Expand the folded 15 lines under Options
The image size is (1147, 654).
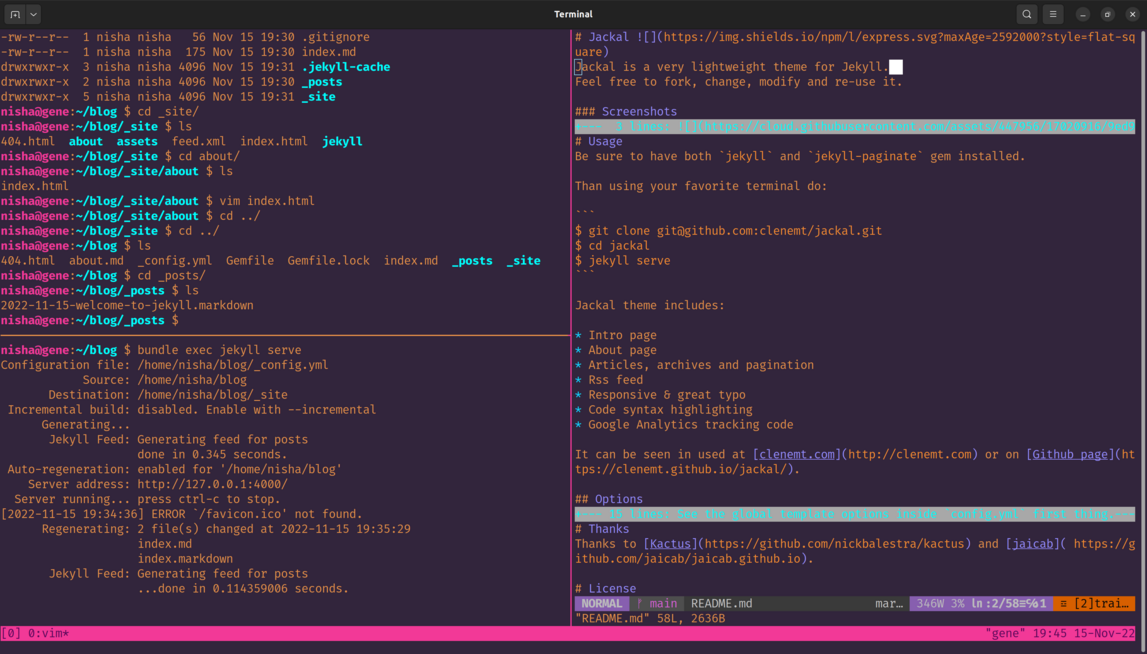(x=854, y=514)
